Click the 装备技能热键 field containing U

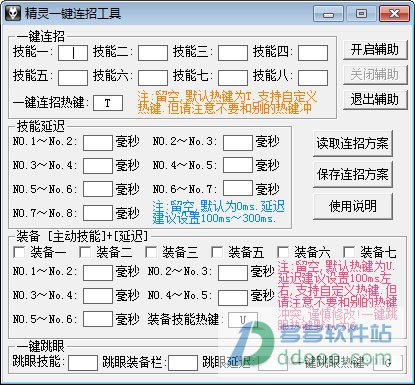click(x=243, y=320)
